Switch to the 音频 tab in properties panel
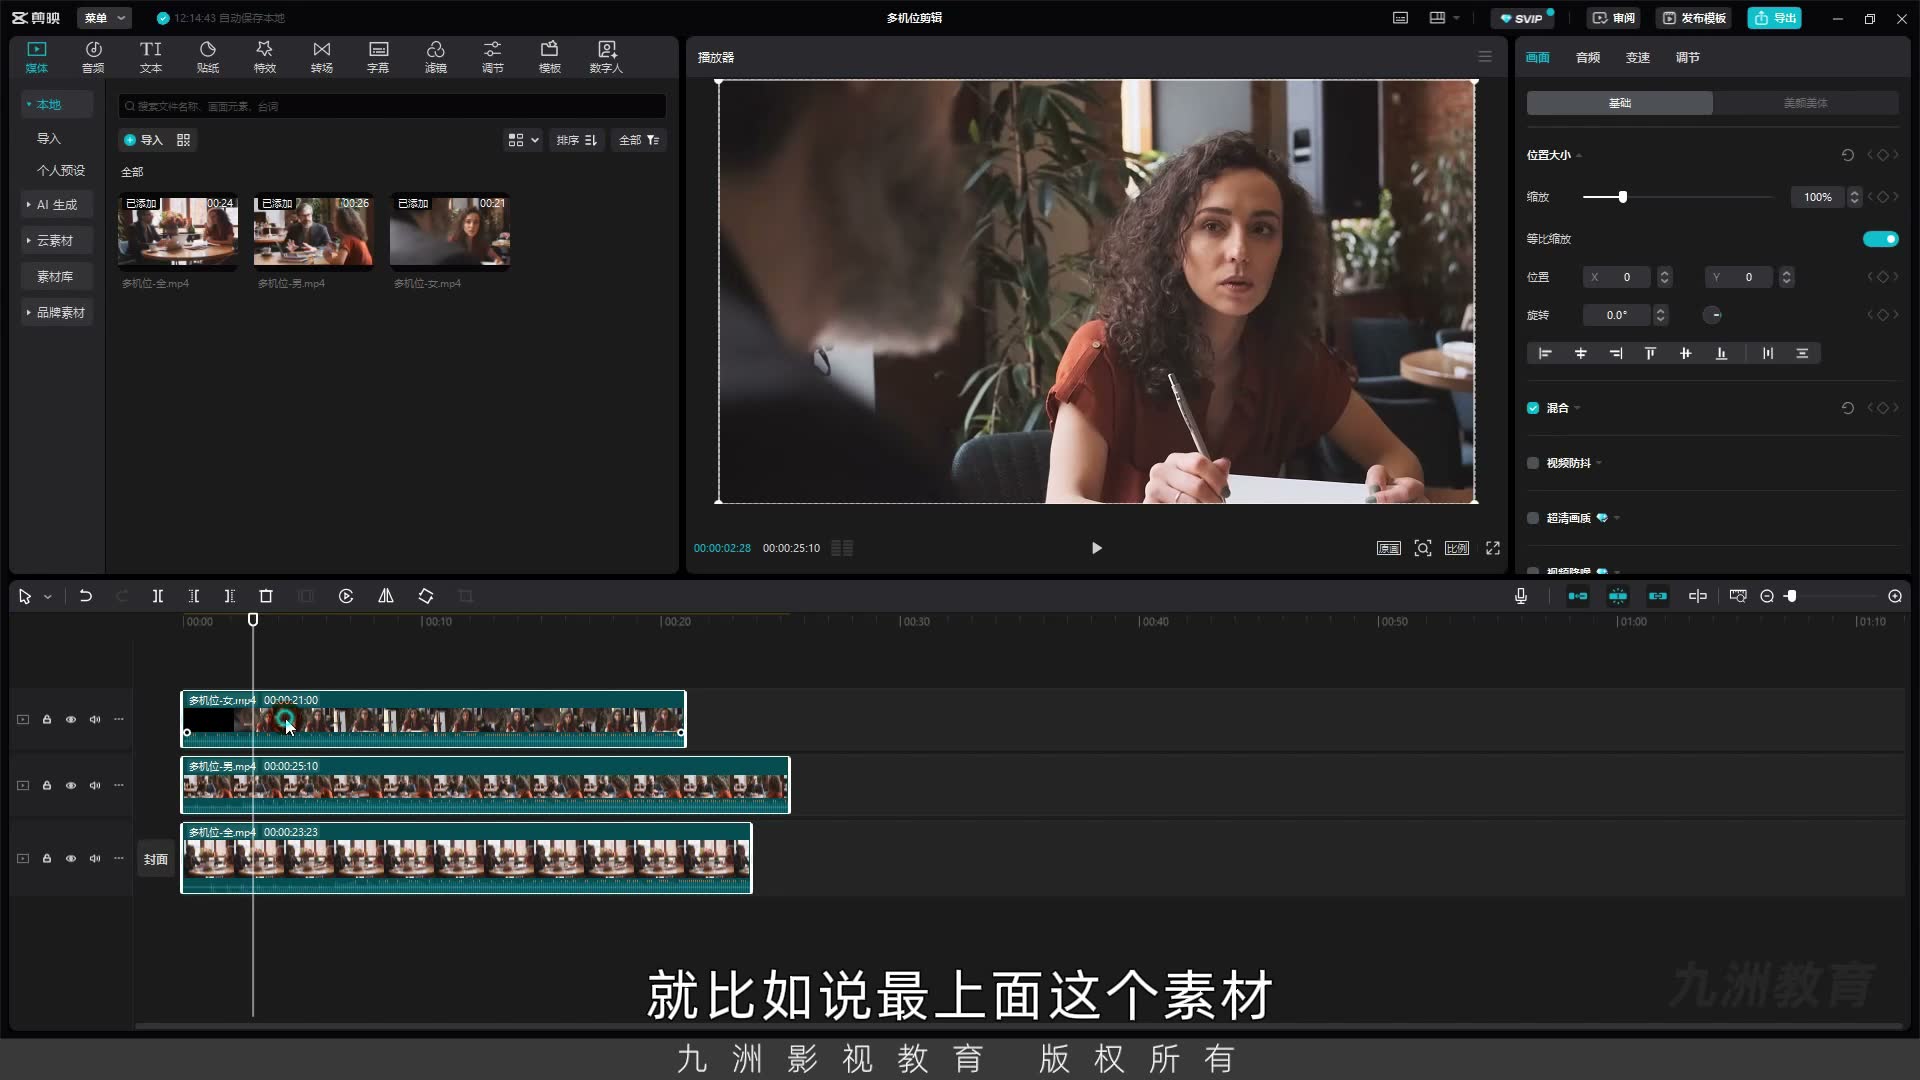Image resolution: width=1920 pixels, height=1080 pixels. click(1588, 57)
